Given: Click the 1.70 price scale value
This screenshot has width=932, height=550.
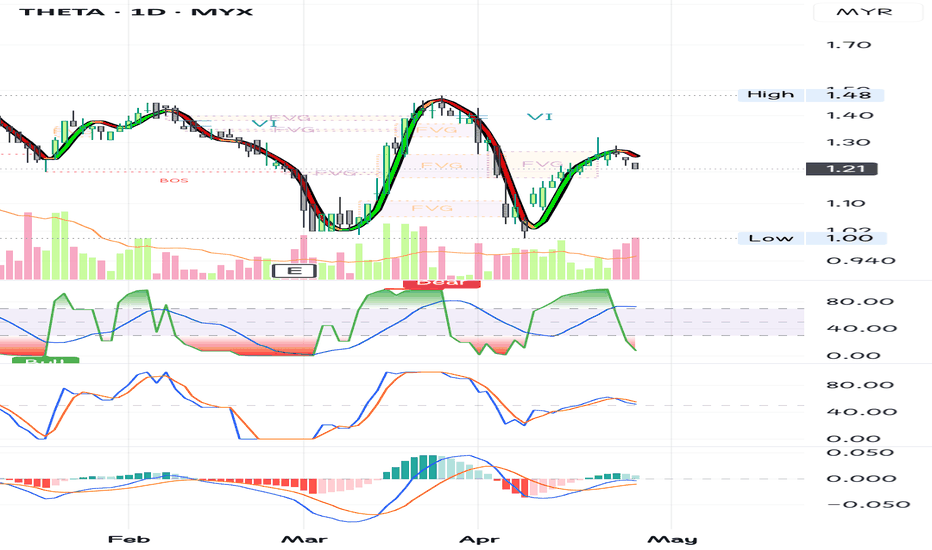Looking at the screenshot, I should 849,45.
